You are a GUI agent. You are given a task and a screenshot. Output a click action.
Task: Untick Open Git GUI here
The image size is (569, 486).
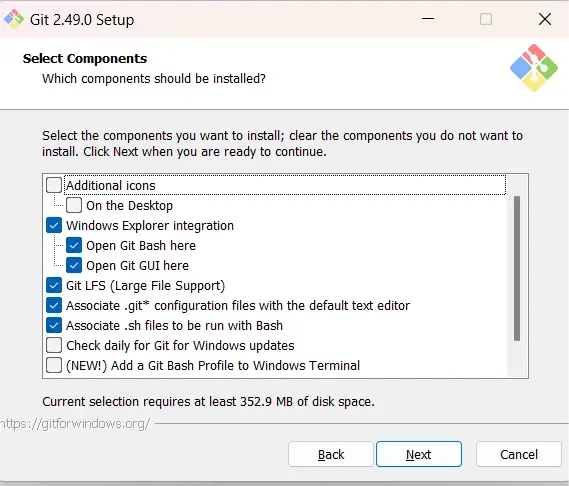coord(74,265)
